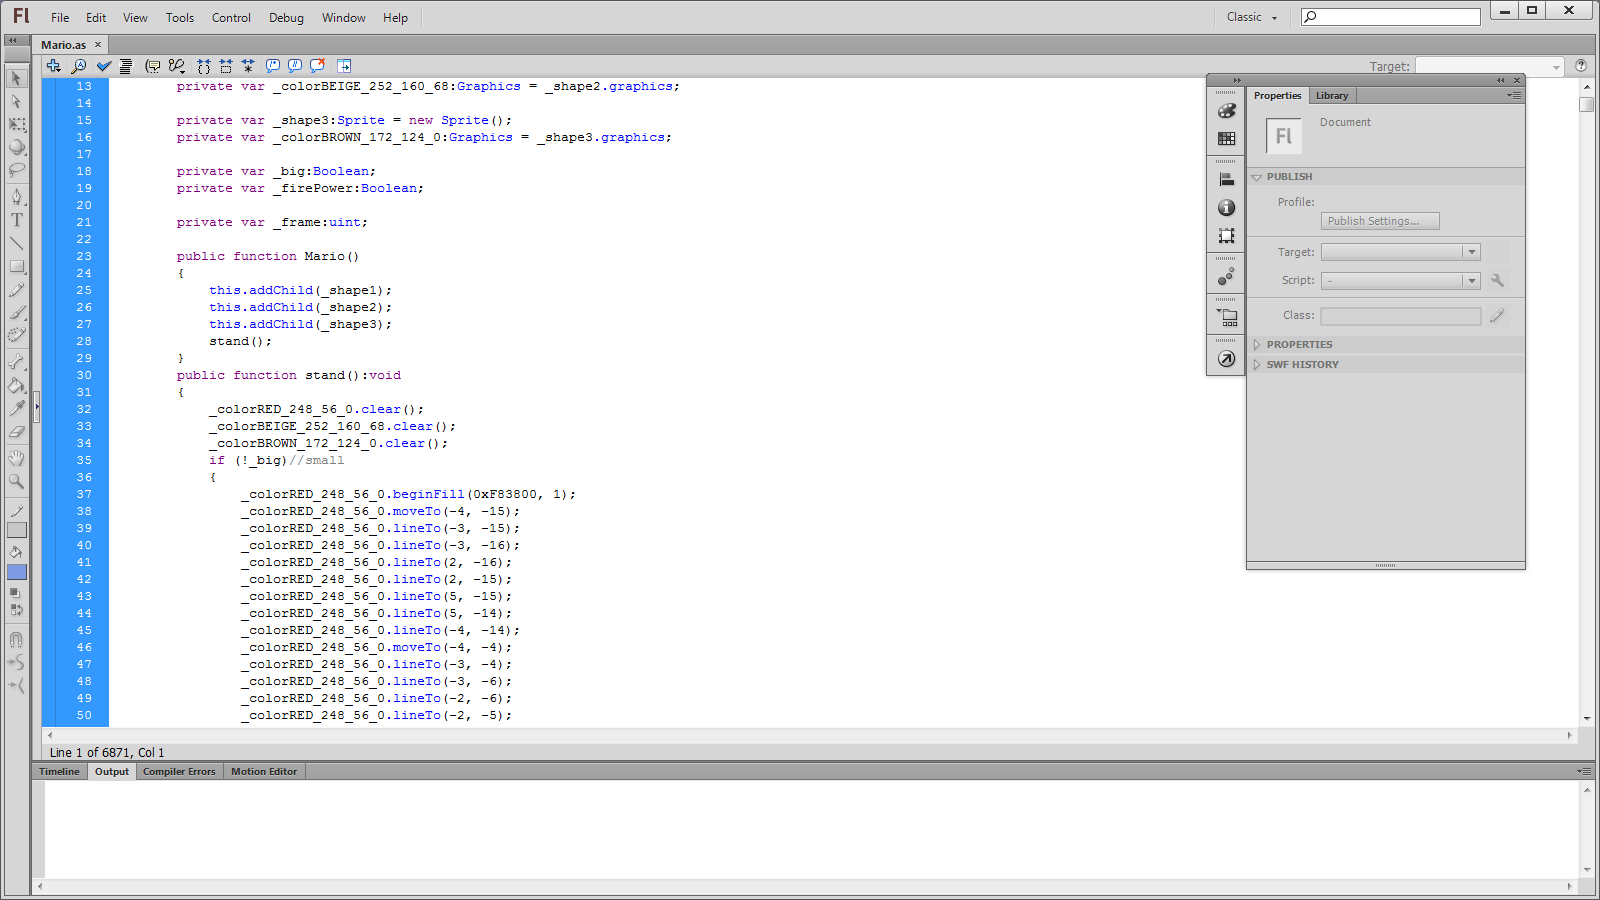Open the Script dropdown in Publish settings
Viewport: 1600px width, 900px height.
pos(1470,280)
